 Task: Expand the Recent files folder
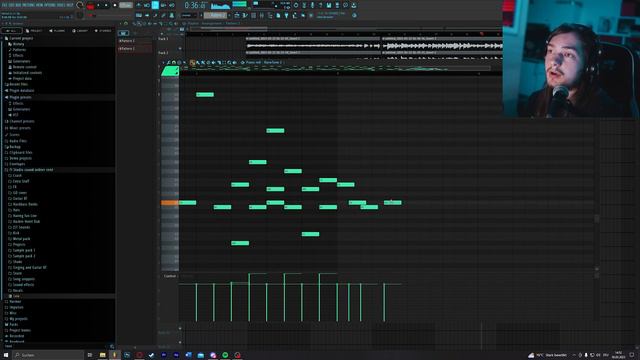click(18, 84)
